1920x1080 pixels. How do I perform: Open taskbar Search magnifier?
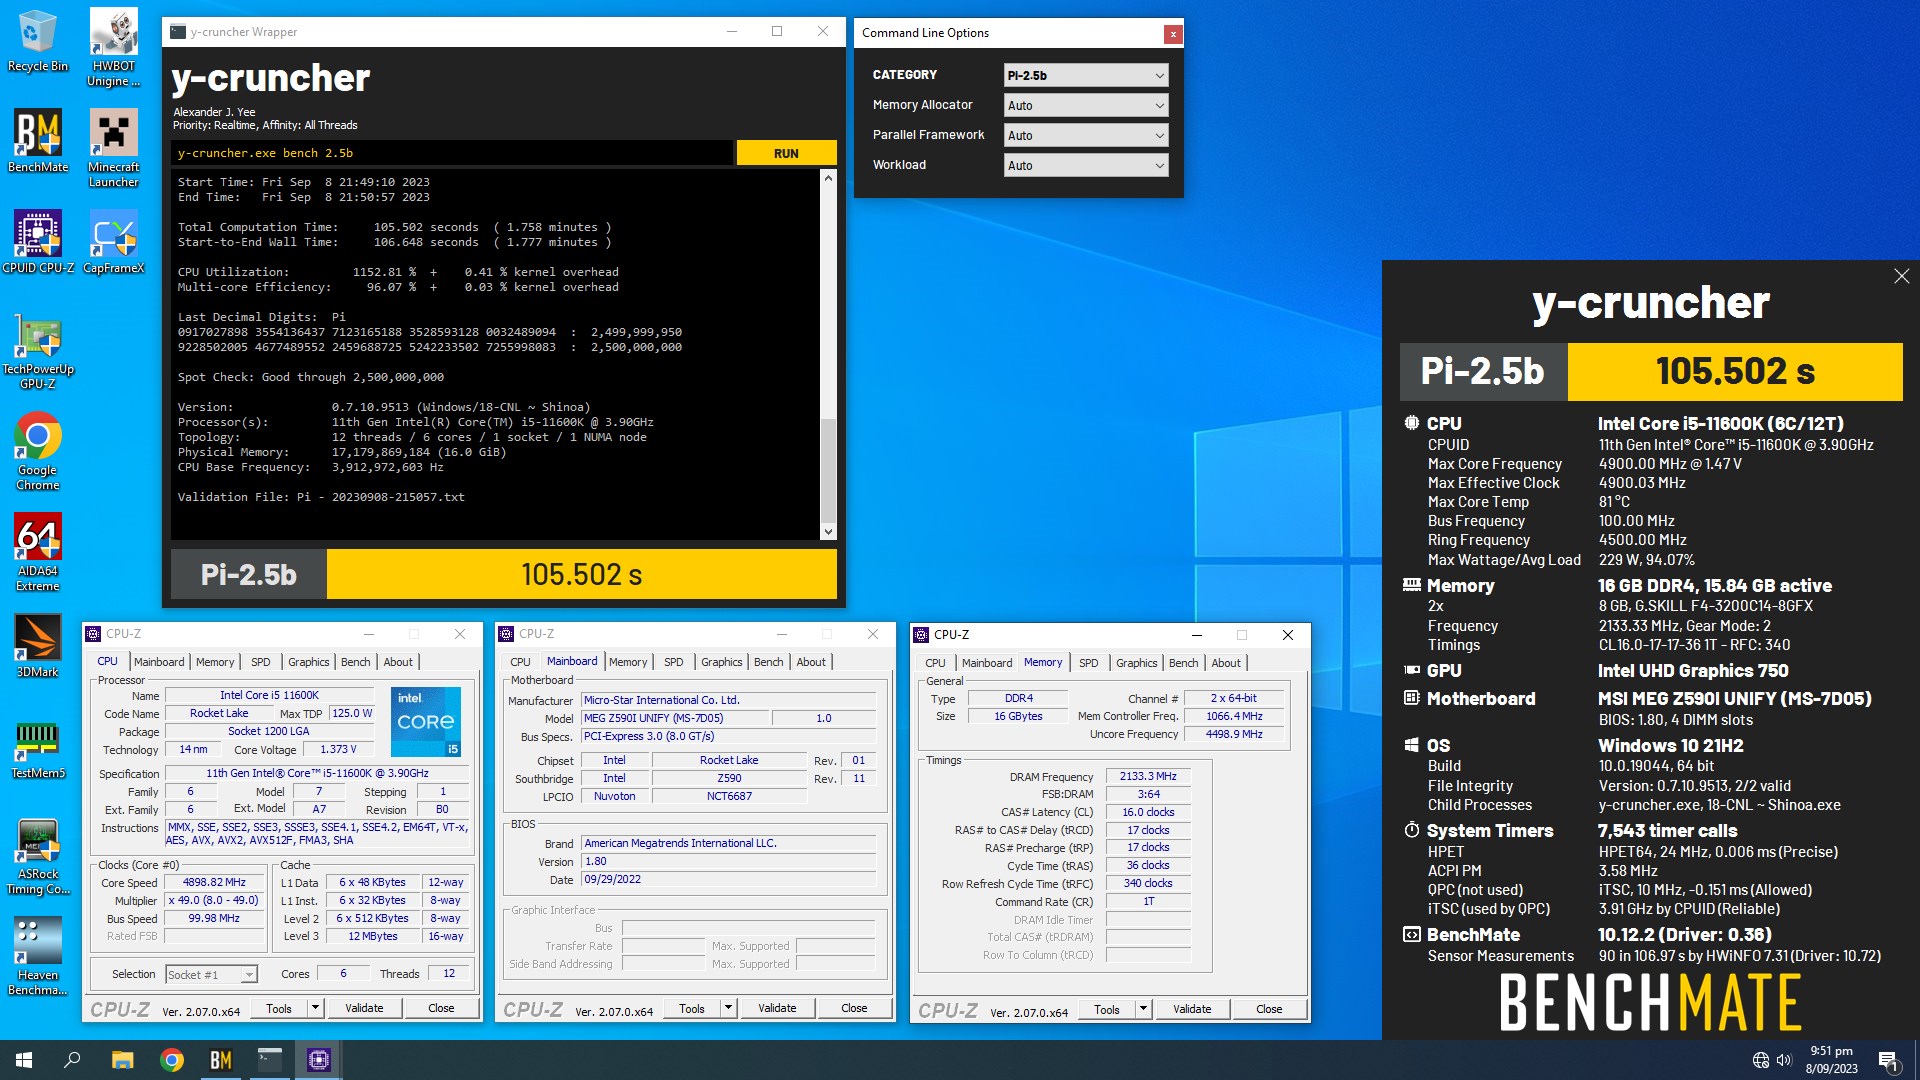click(72, 1060)
